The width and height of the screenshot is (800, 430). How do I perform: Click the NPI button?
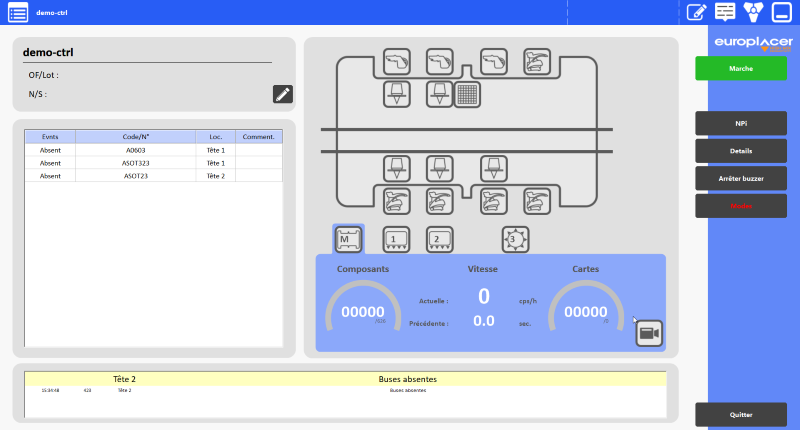pyautogui.click(x=741, y=123)
